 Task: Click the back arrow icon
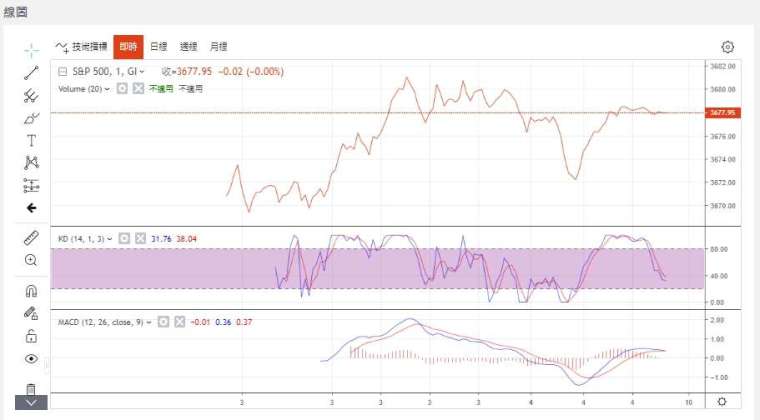32,208
